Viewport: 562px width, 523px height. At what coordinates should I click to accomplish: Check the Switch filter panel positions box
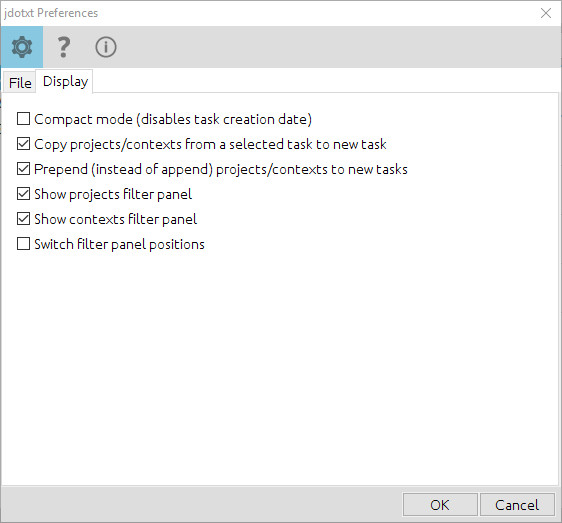tap(23, 244)
